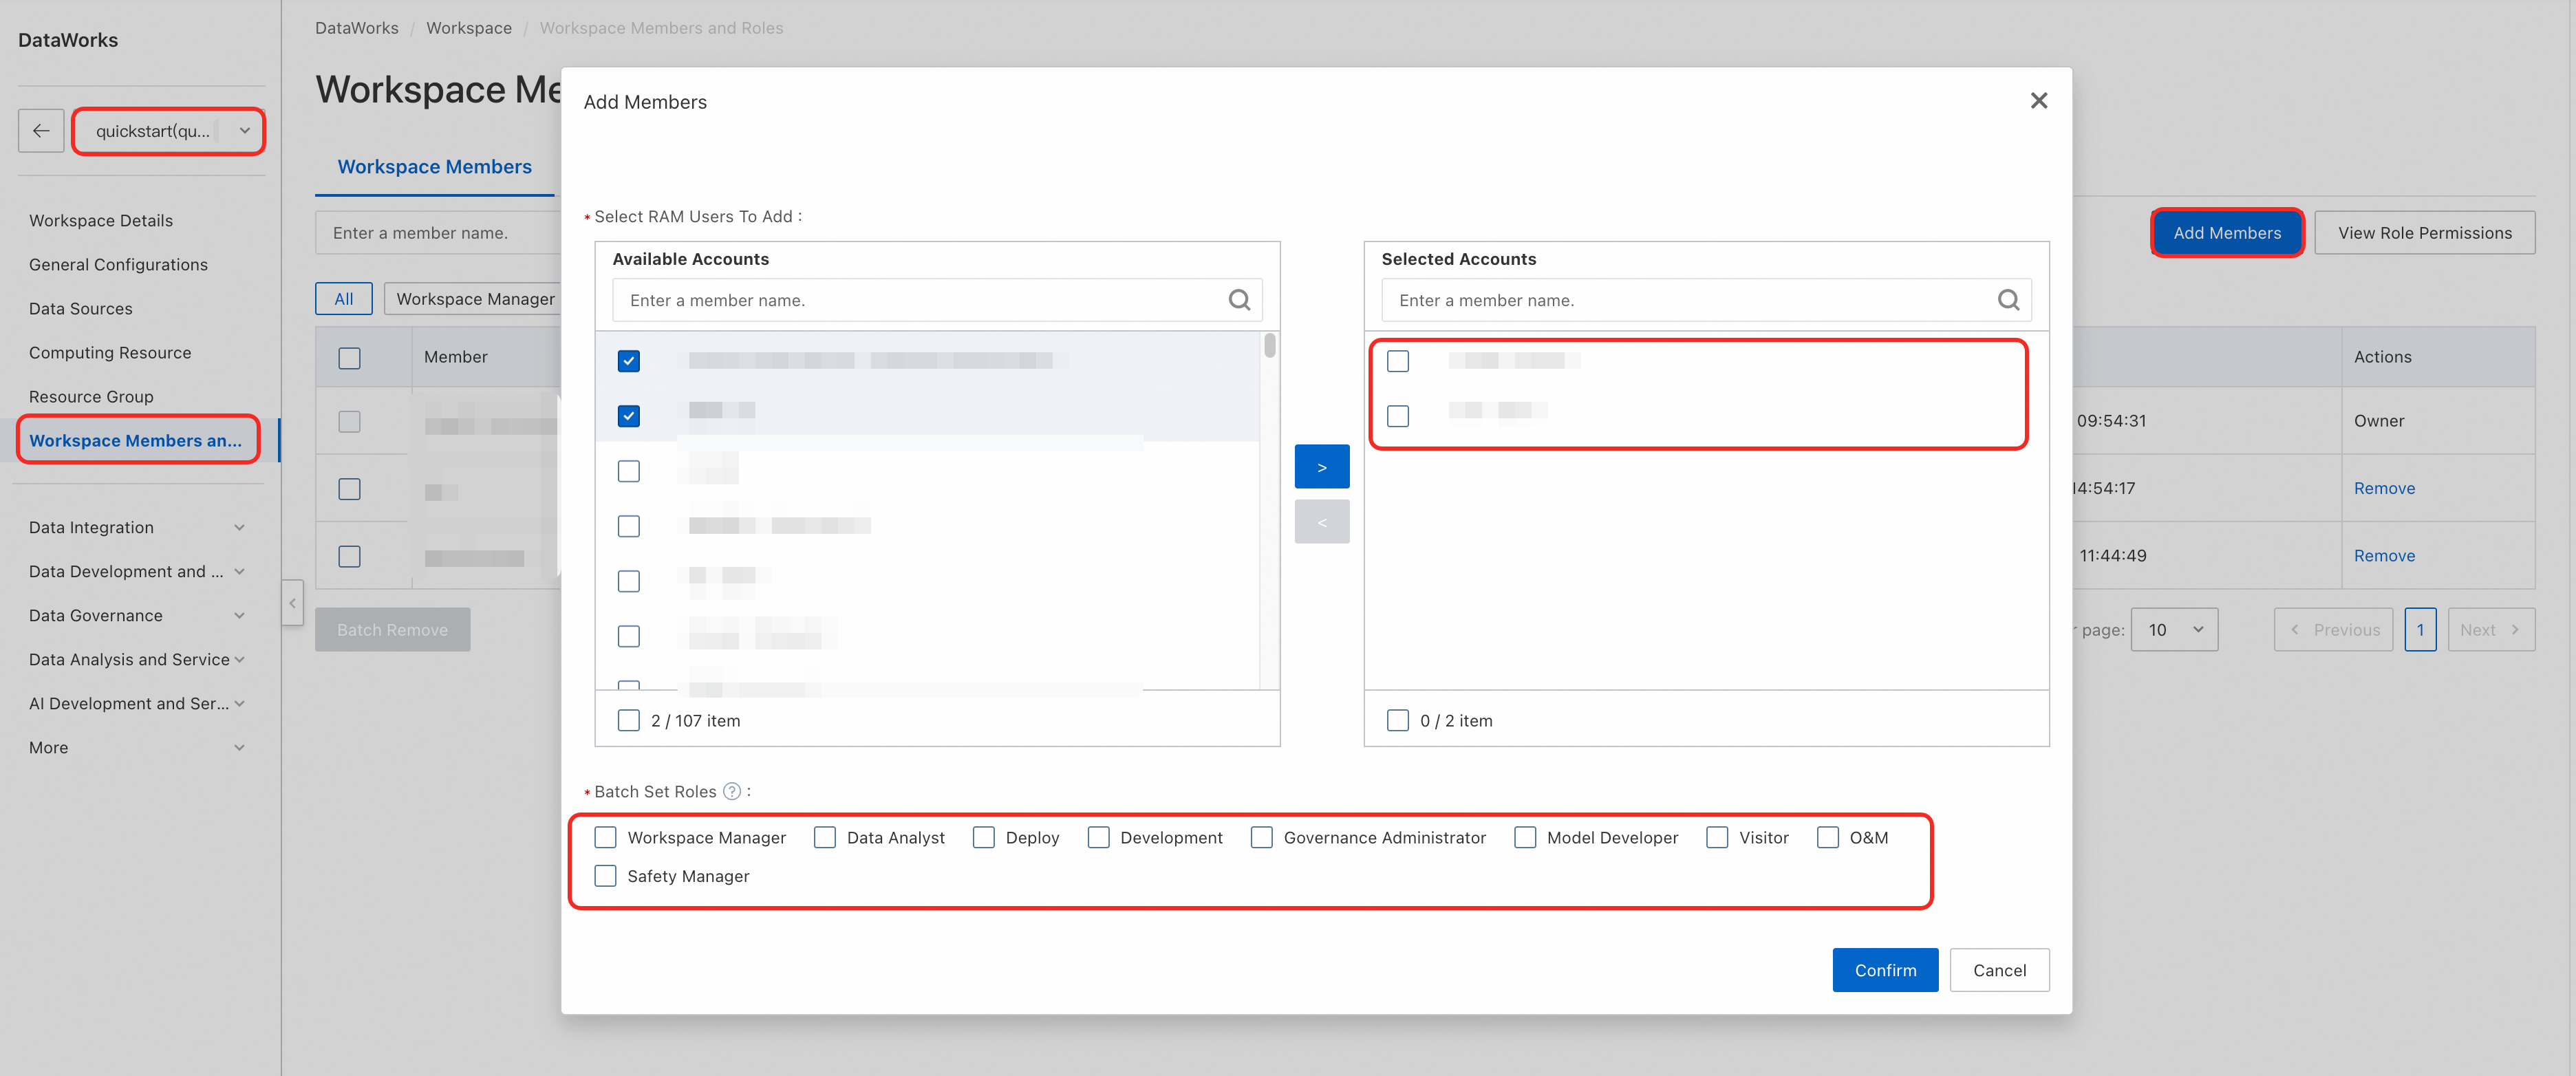Click the Available Accounts list scrollbar
The image size is (2576, 1076).
(x=1269, y=346)
